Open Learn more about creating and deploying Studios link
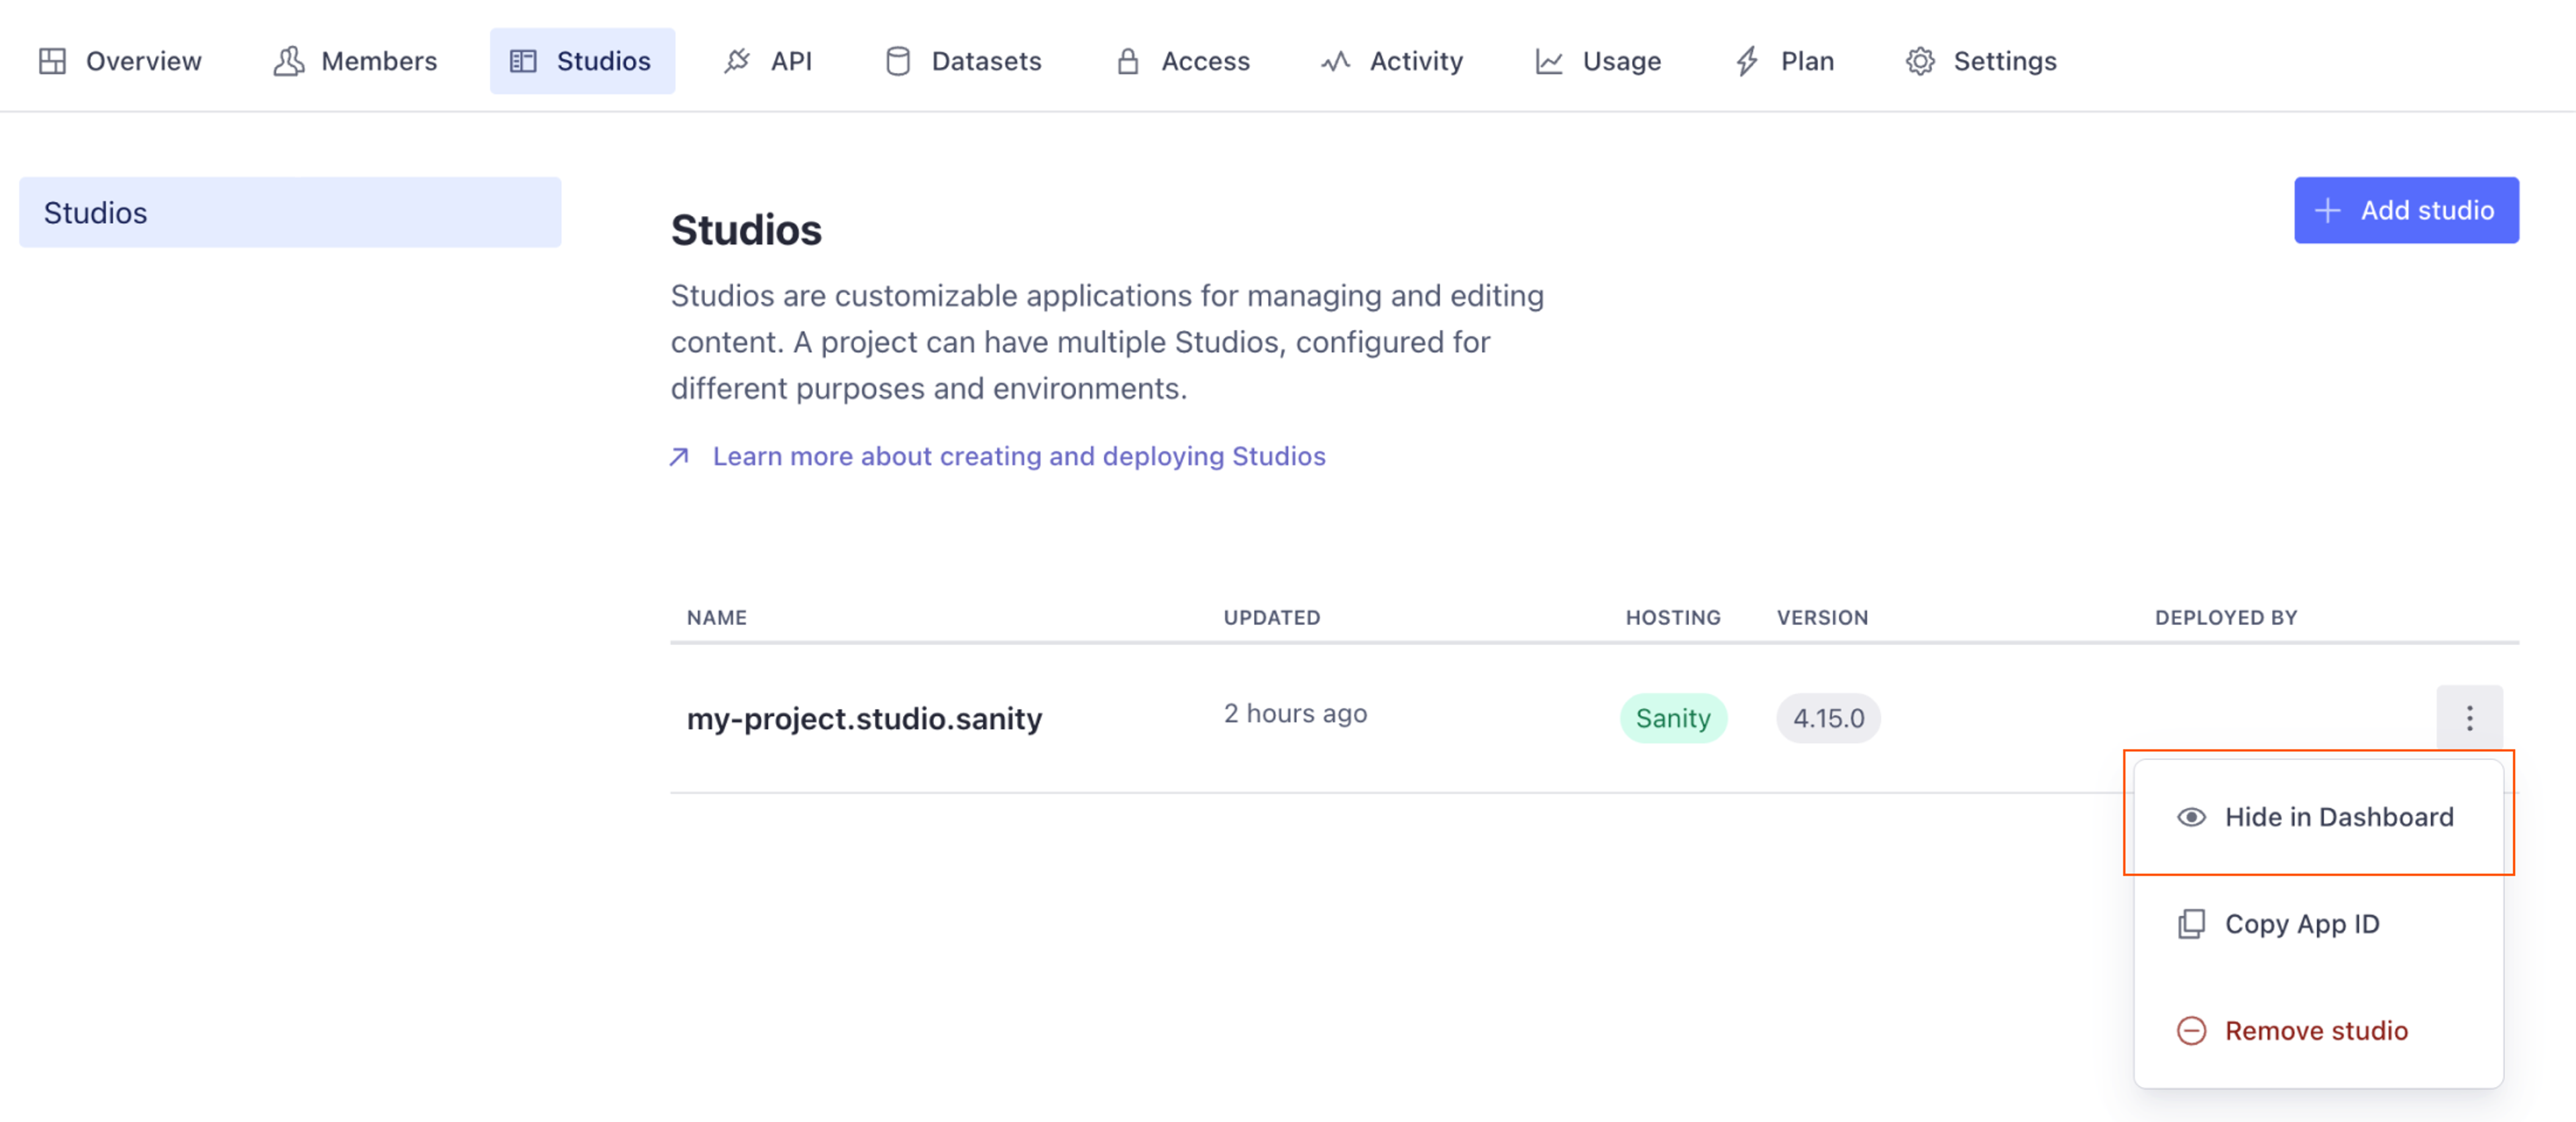Screen dimensions: 2576x1122 (x=1019, y=456)
